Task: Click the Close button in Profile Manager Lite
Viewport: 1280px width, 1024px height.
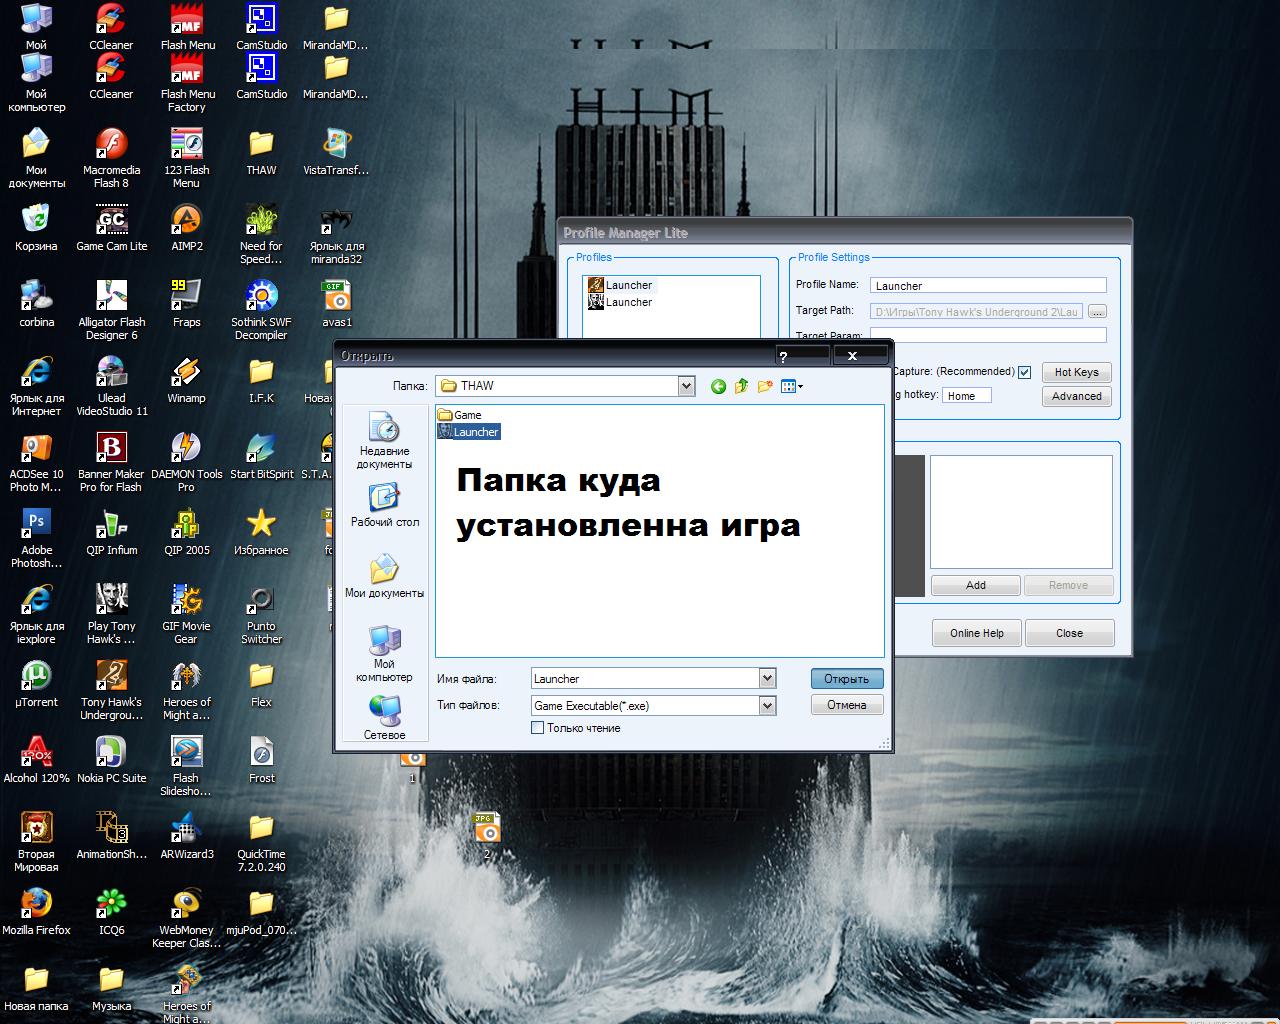Action: 1069,633
